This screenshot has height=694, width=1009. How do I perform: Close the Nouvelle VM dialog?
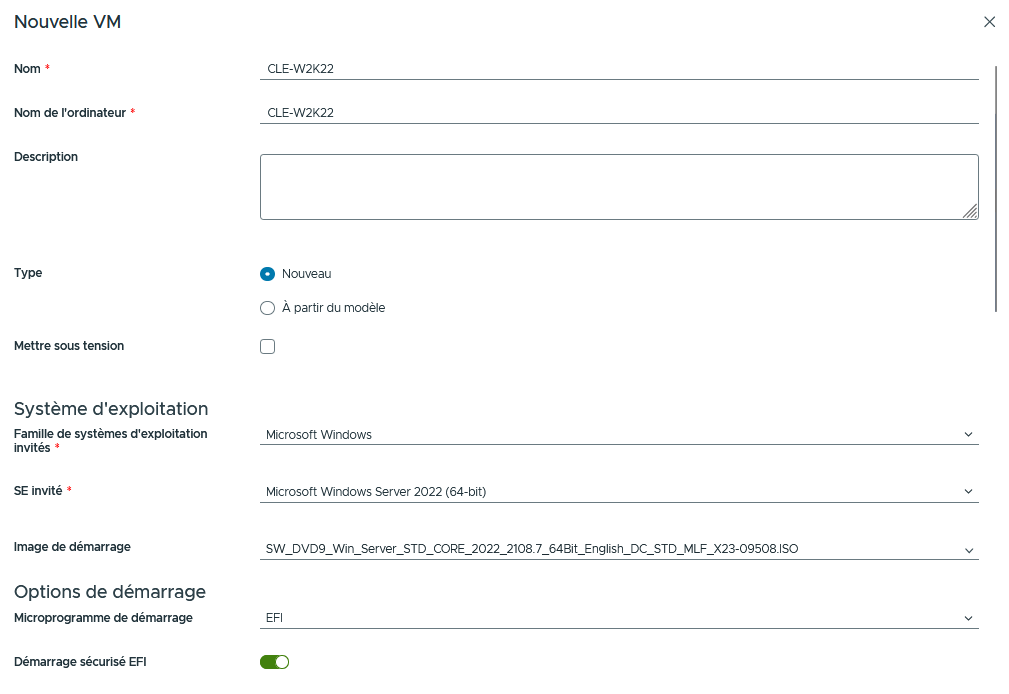point(989,22)
